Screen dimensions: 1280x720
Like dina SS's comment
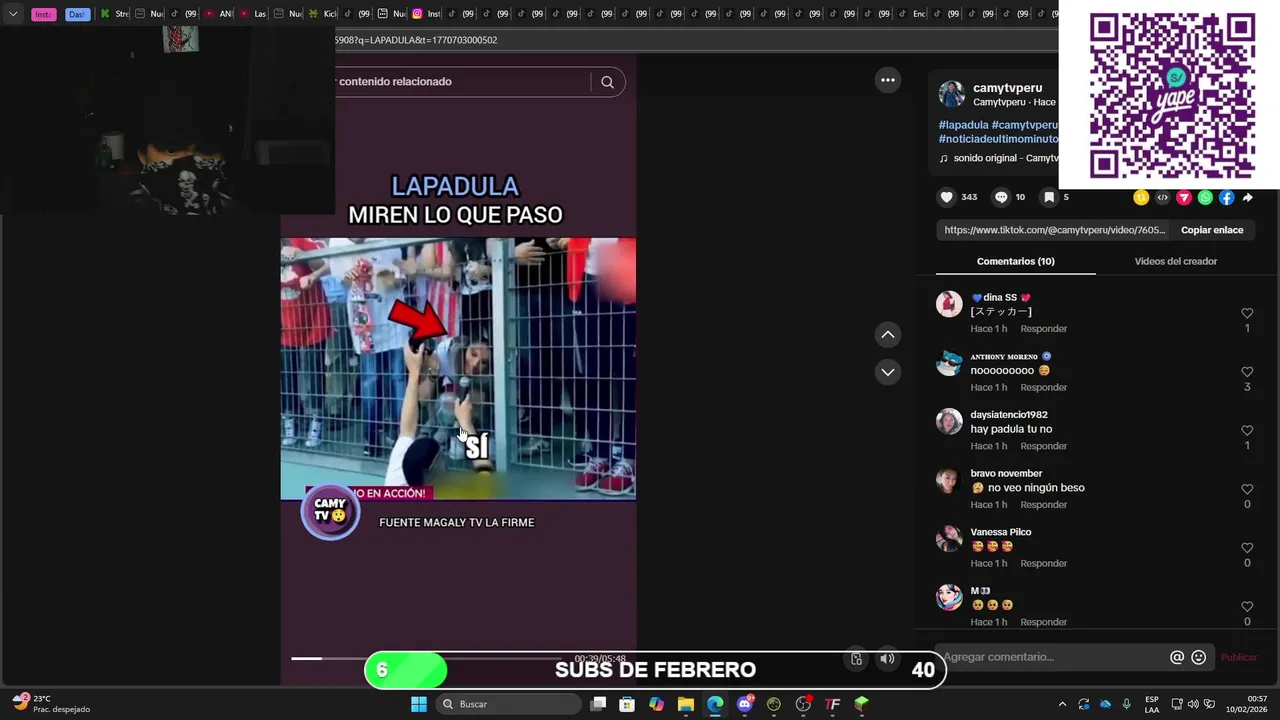pos(1247,313)
